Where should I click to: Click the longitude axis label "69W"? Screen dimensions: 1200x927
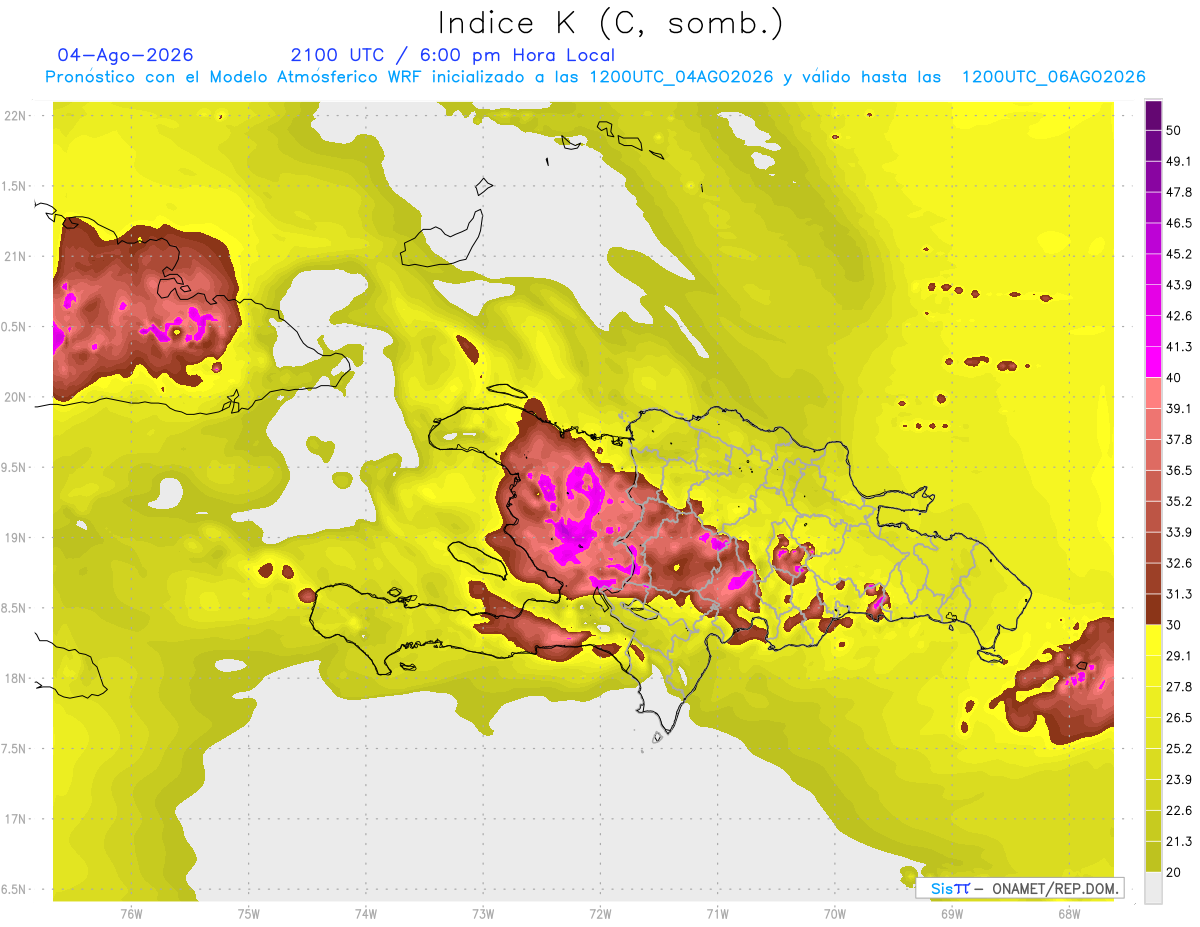coord(951,914)
